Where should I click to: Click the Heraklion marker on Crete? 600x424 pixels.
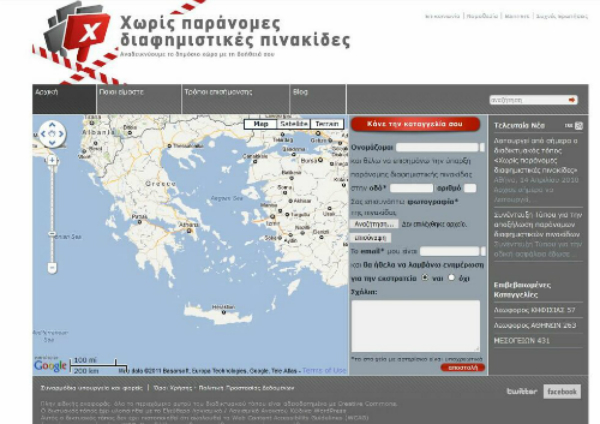tap(224, 312)
